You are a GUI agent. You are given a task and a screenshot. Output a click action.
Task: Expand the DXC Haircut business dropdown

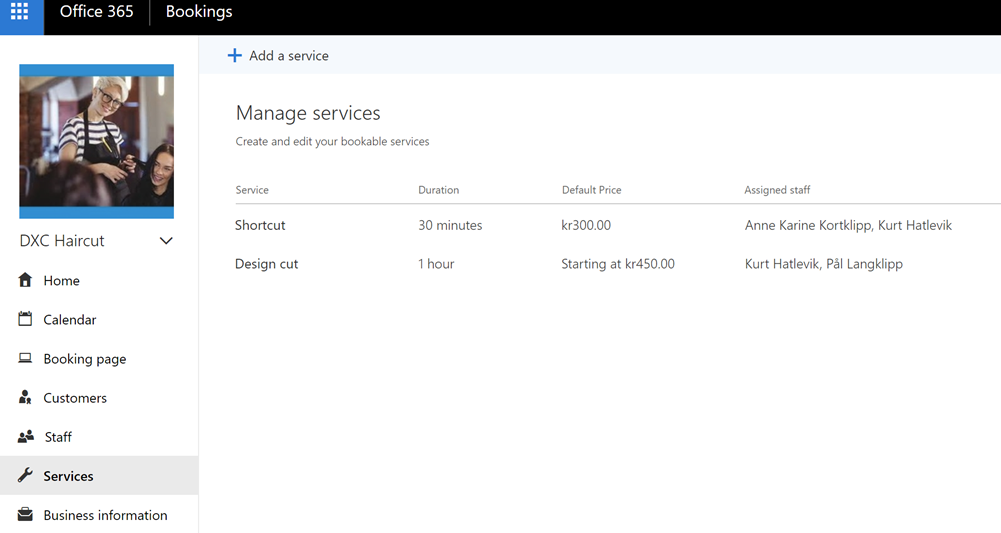[166, 241]
